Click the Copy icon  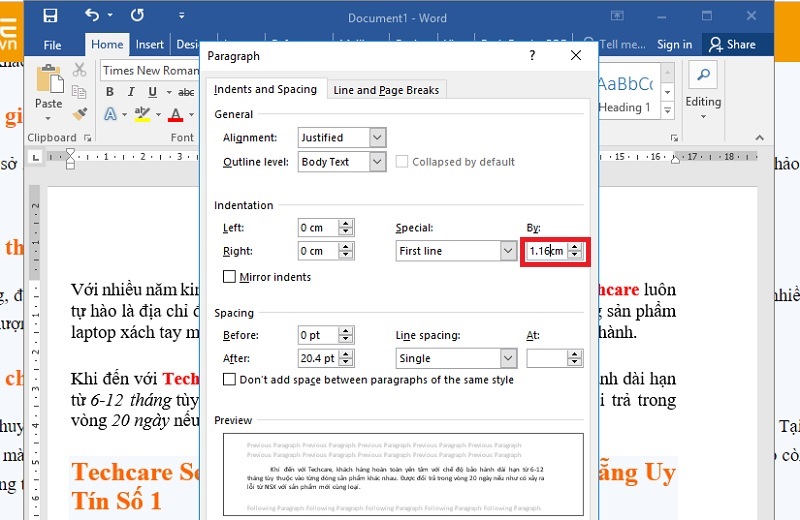tap(79, 92)
